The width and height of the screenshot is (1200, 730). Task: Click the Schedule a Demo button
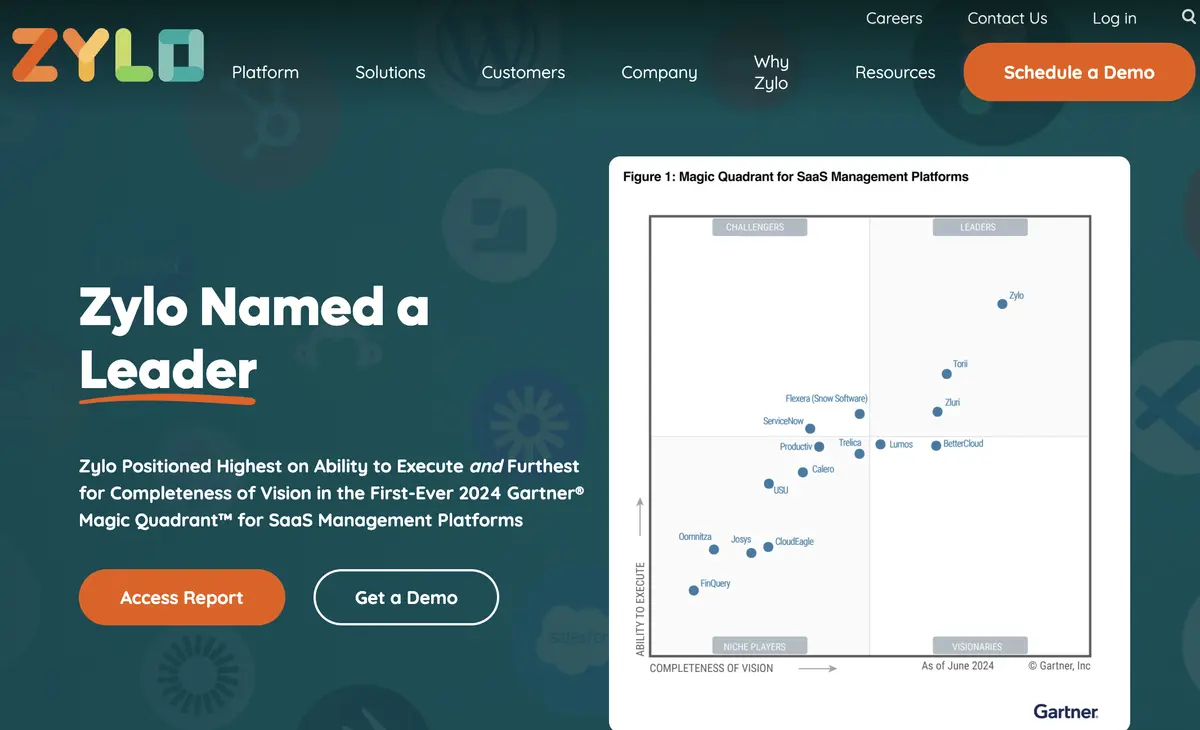coord(1078,72)
